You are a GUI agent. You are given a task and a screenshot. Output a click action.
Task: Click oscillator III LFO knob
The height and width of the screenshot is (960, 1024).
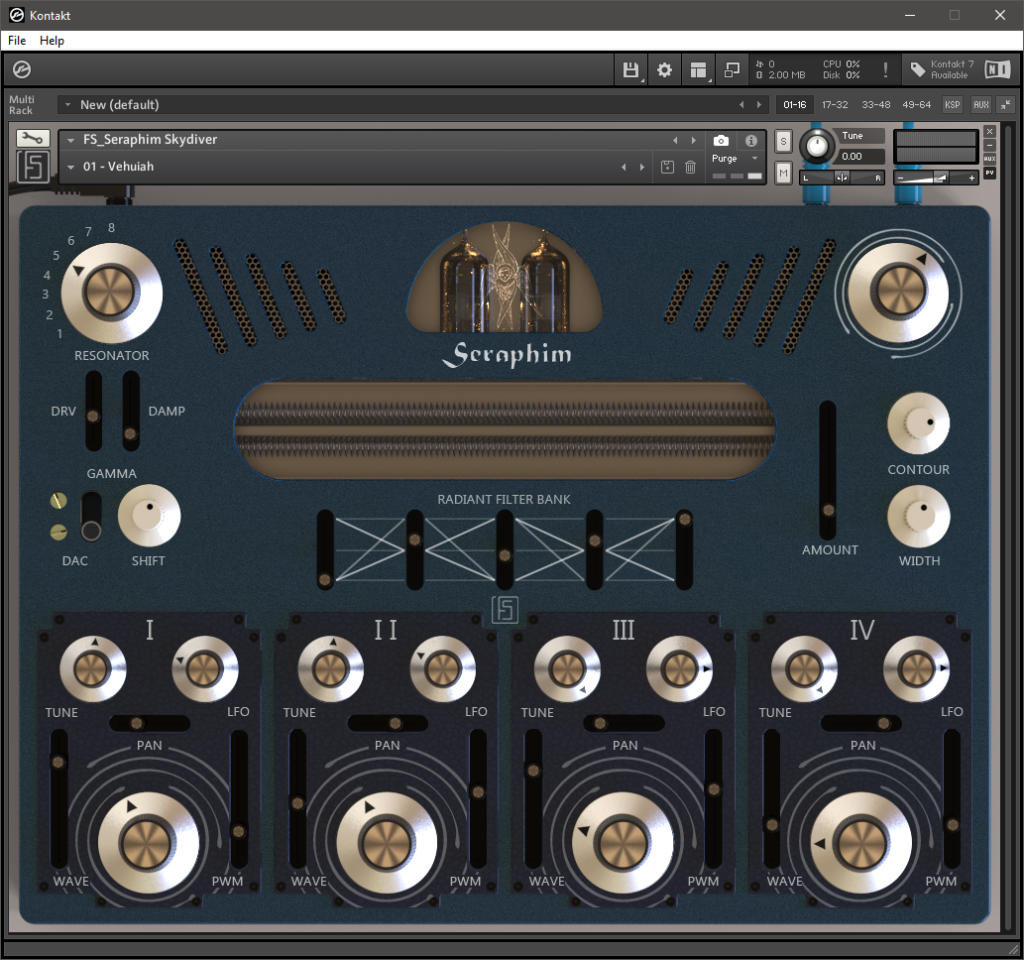point(680,669)
